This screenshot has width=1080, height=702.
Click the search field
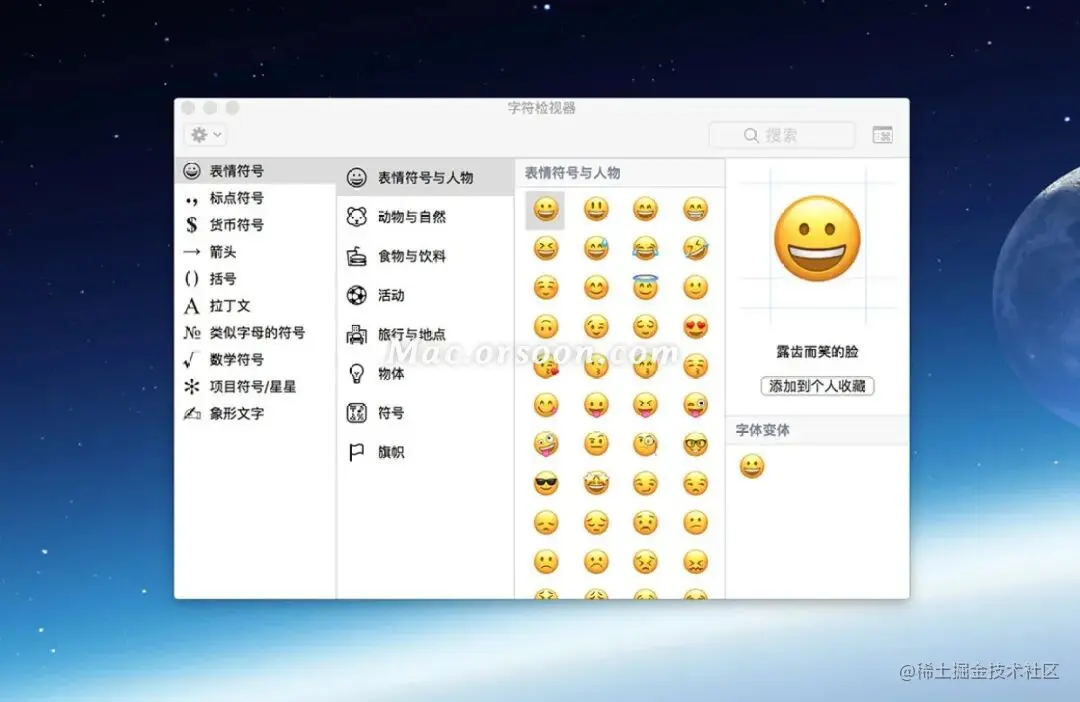coord(782,135)
